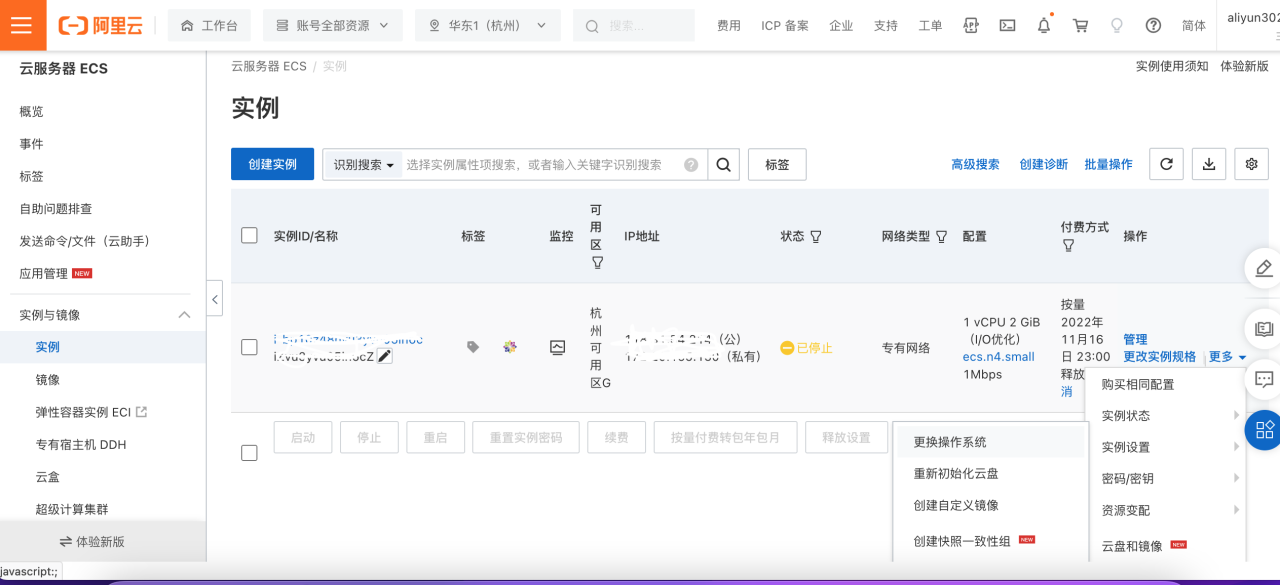This screenshot has height=585, width=1280.
Task: Choose 更换操作系统 from the submenu
Action: pyautogui.click(x=989, y=442)
